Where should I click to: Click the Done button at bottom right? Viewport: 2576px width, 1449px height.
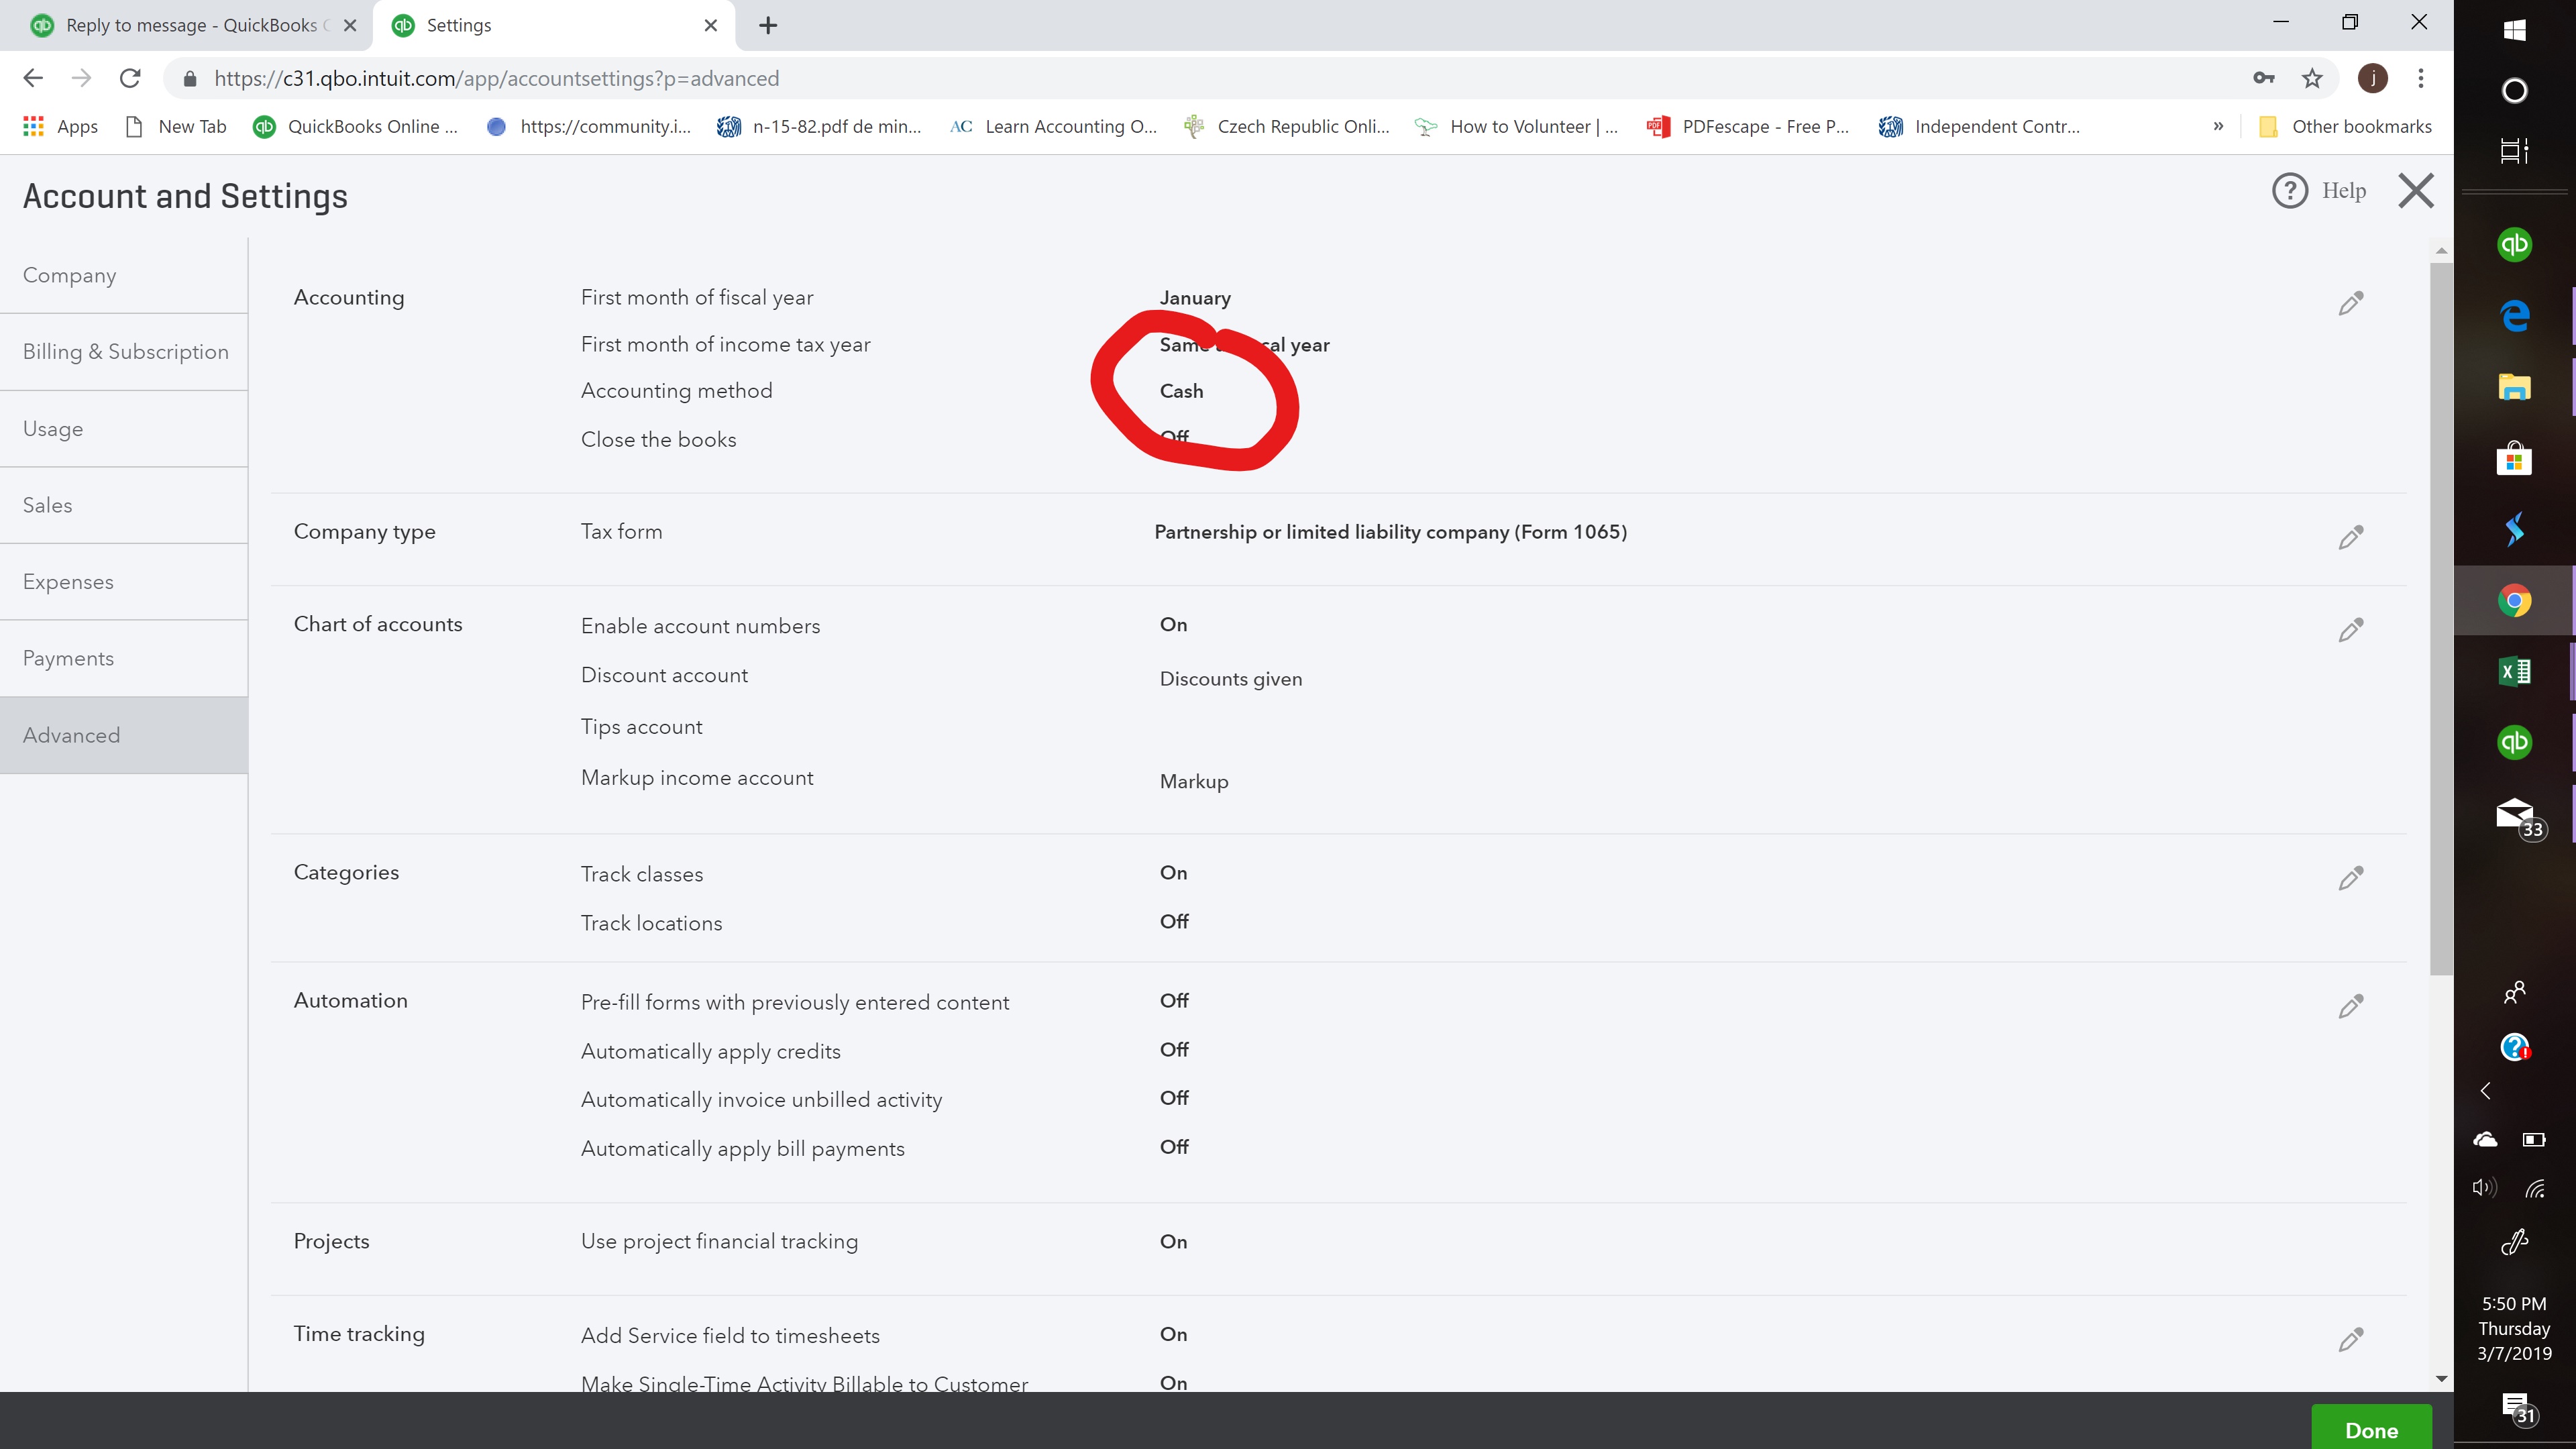tap(2373, 1430)
